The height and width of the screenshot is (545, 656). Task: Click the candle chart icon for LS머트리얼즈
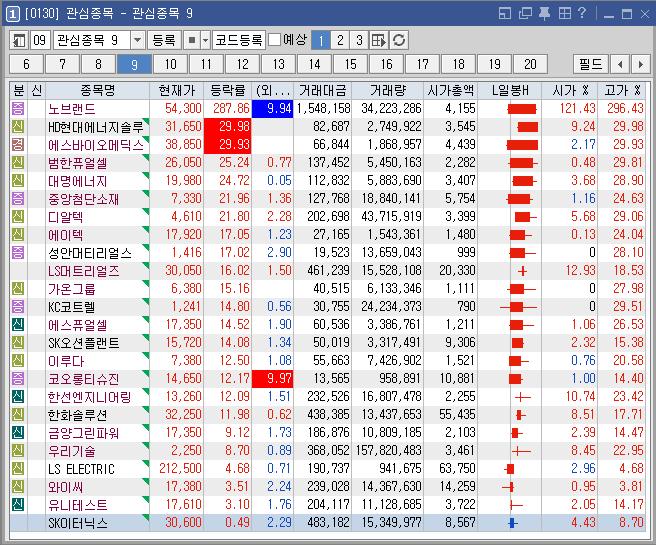(522, 271)
